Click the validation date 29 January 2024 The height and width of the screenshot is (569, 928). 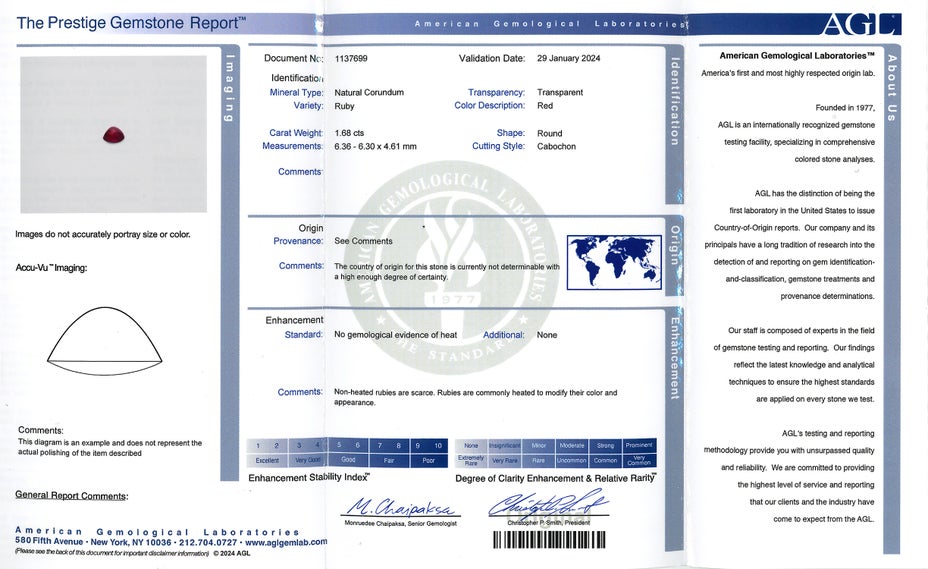pos(568,59)
